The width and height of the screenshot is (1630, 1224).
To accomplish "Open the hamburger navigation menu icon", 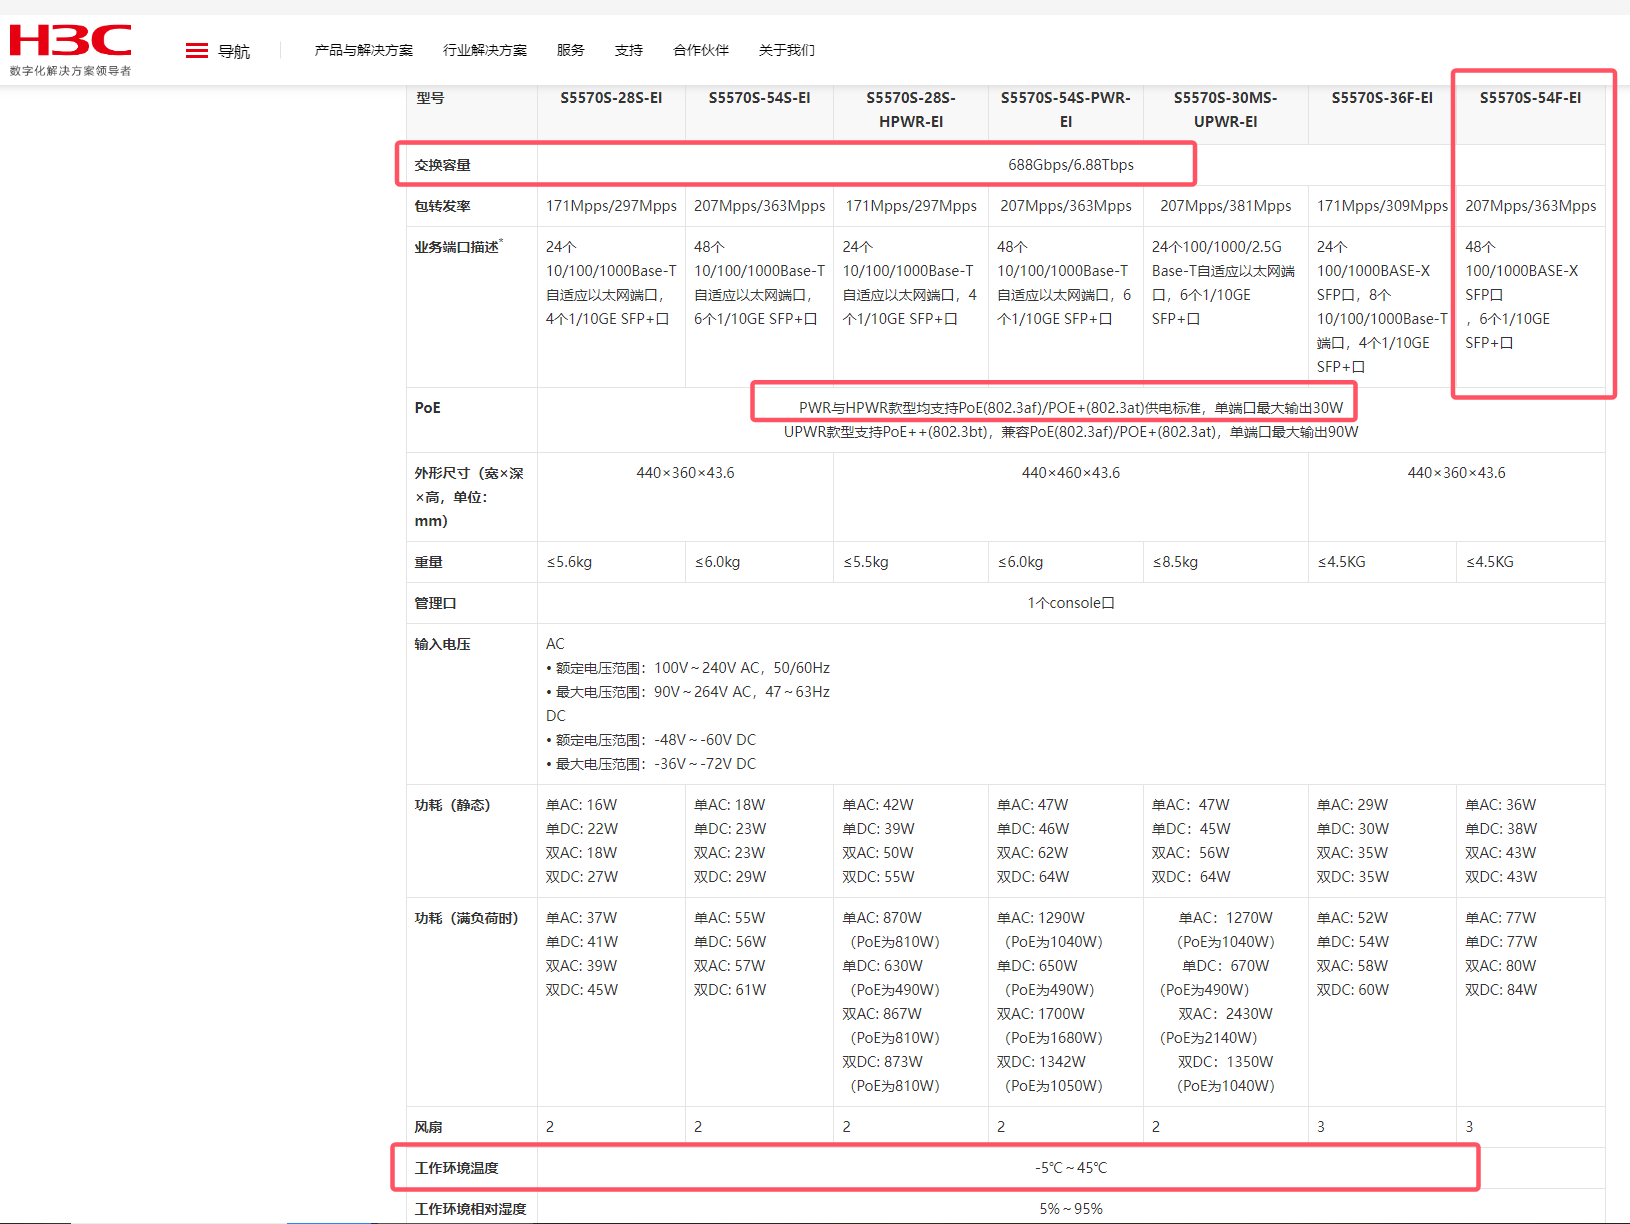I will [197, 51].
